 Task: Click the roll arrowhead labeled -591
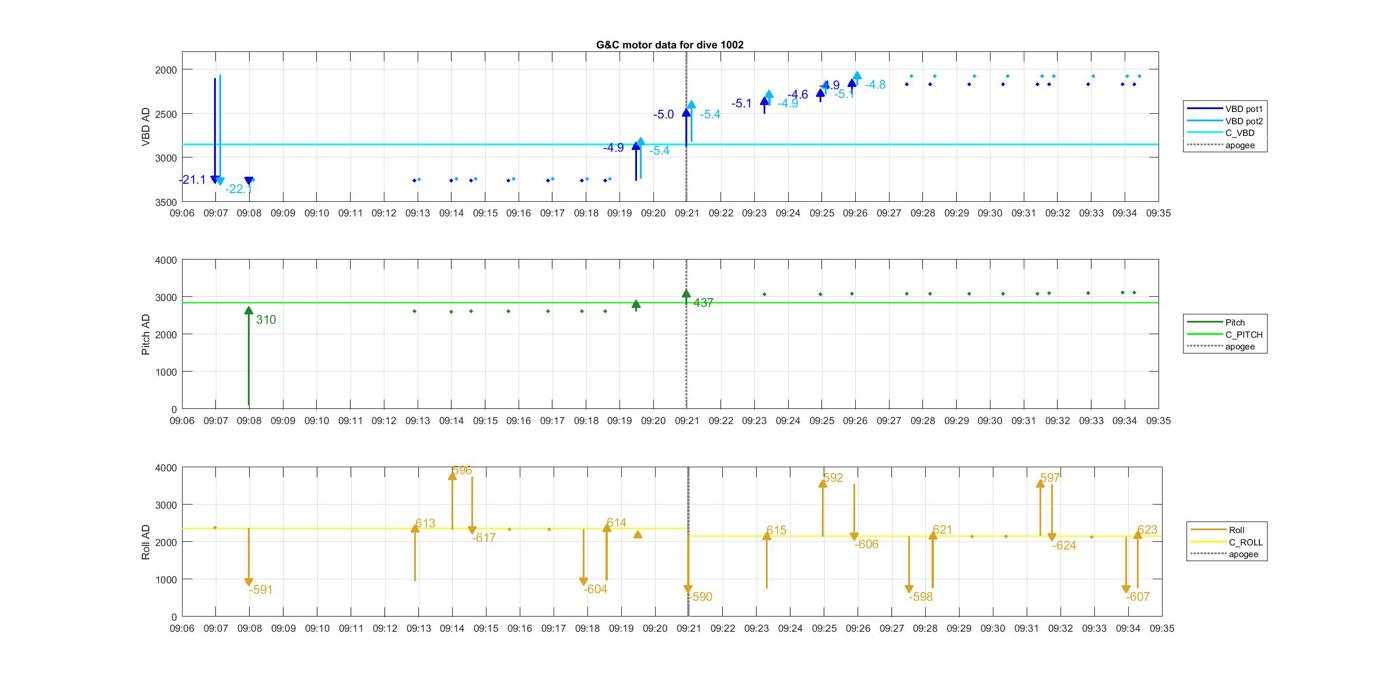point(249,582)
